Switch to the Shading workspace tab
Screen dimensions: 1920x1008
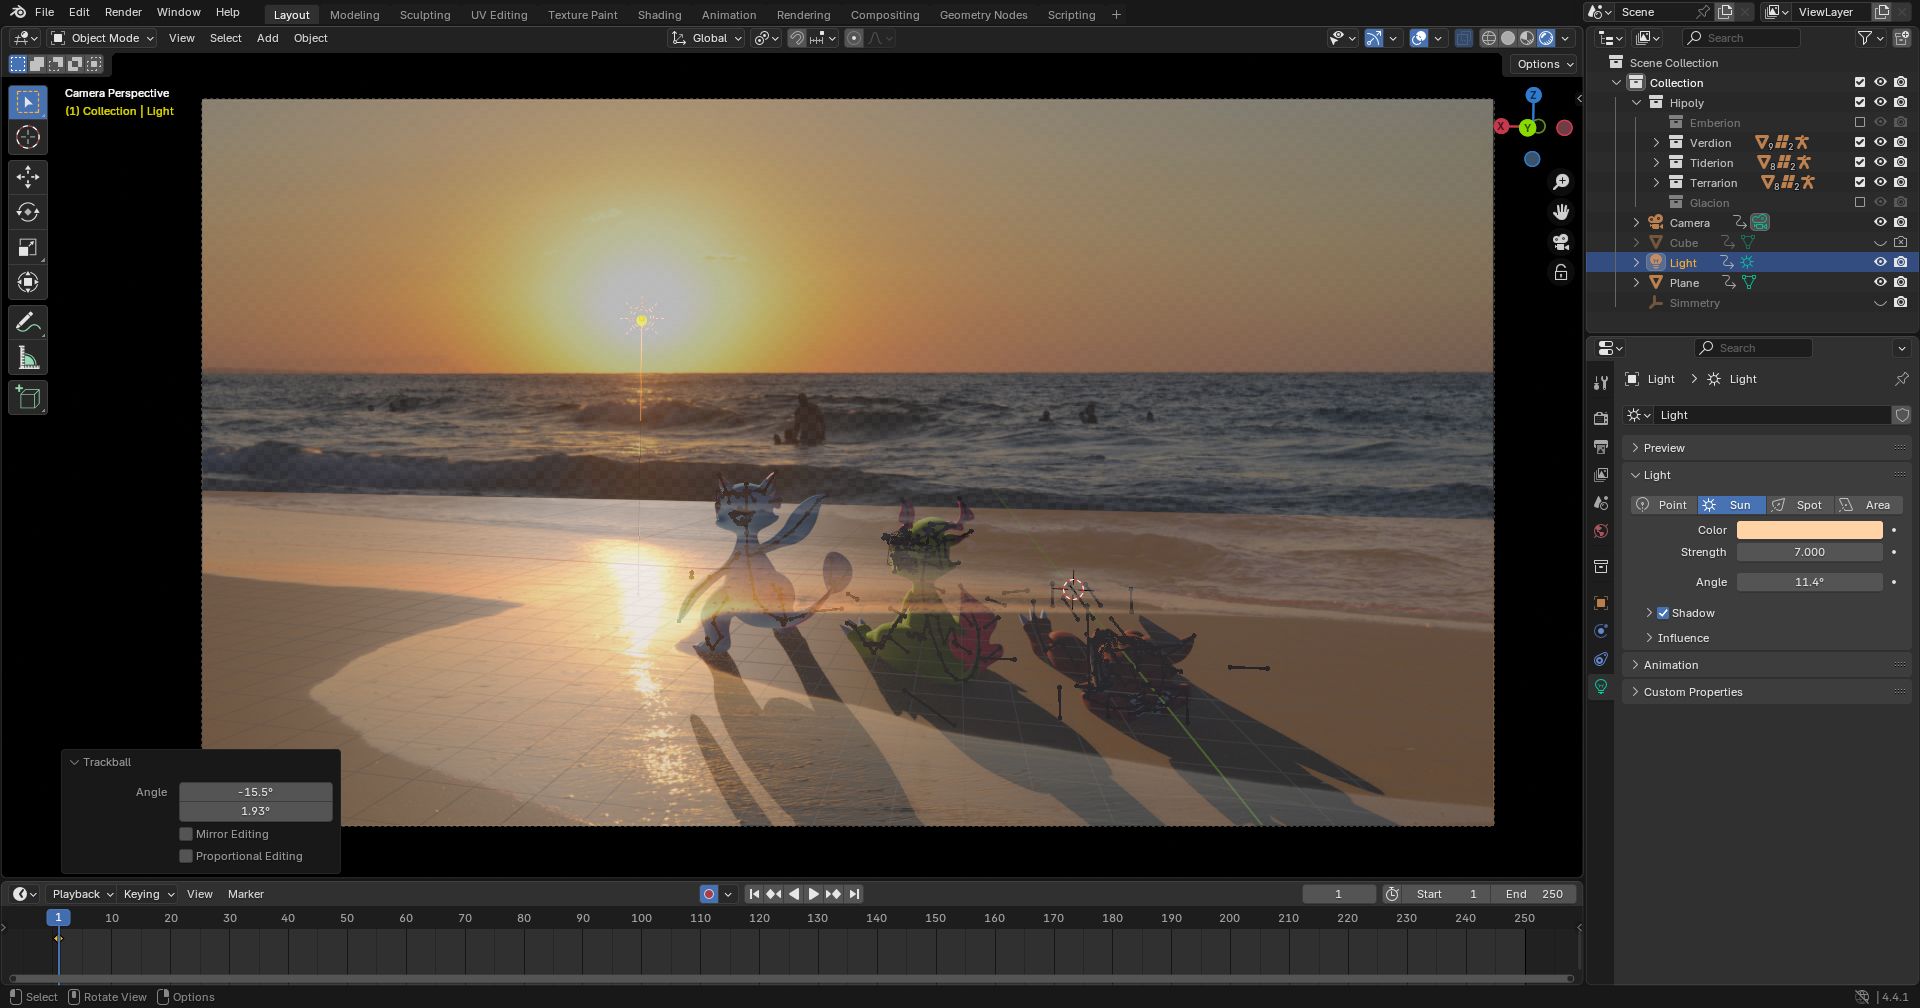pyautogui.click(x=659, y=15)
